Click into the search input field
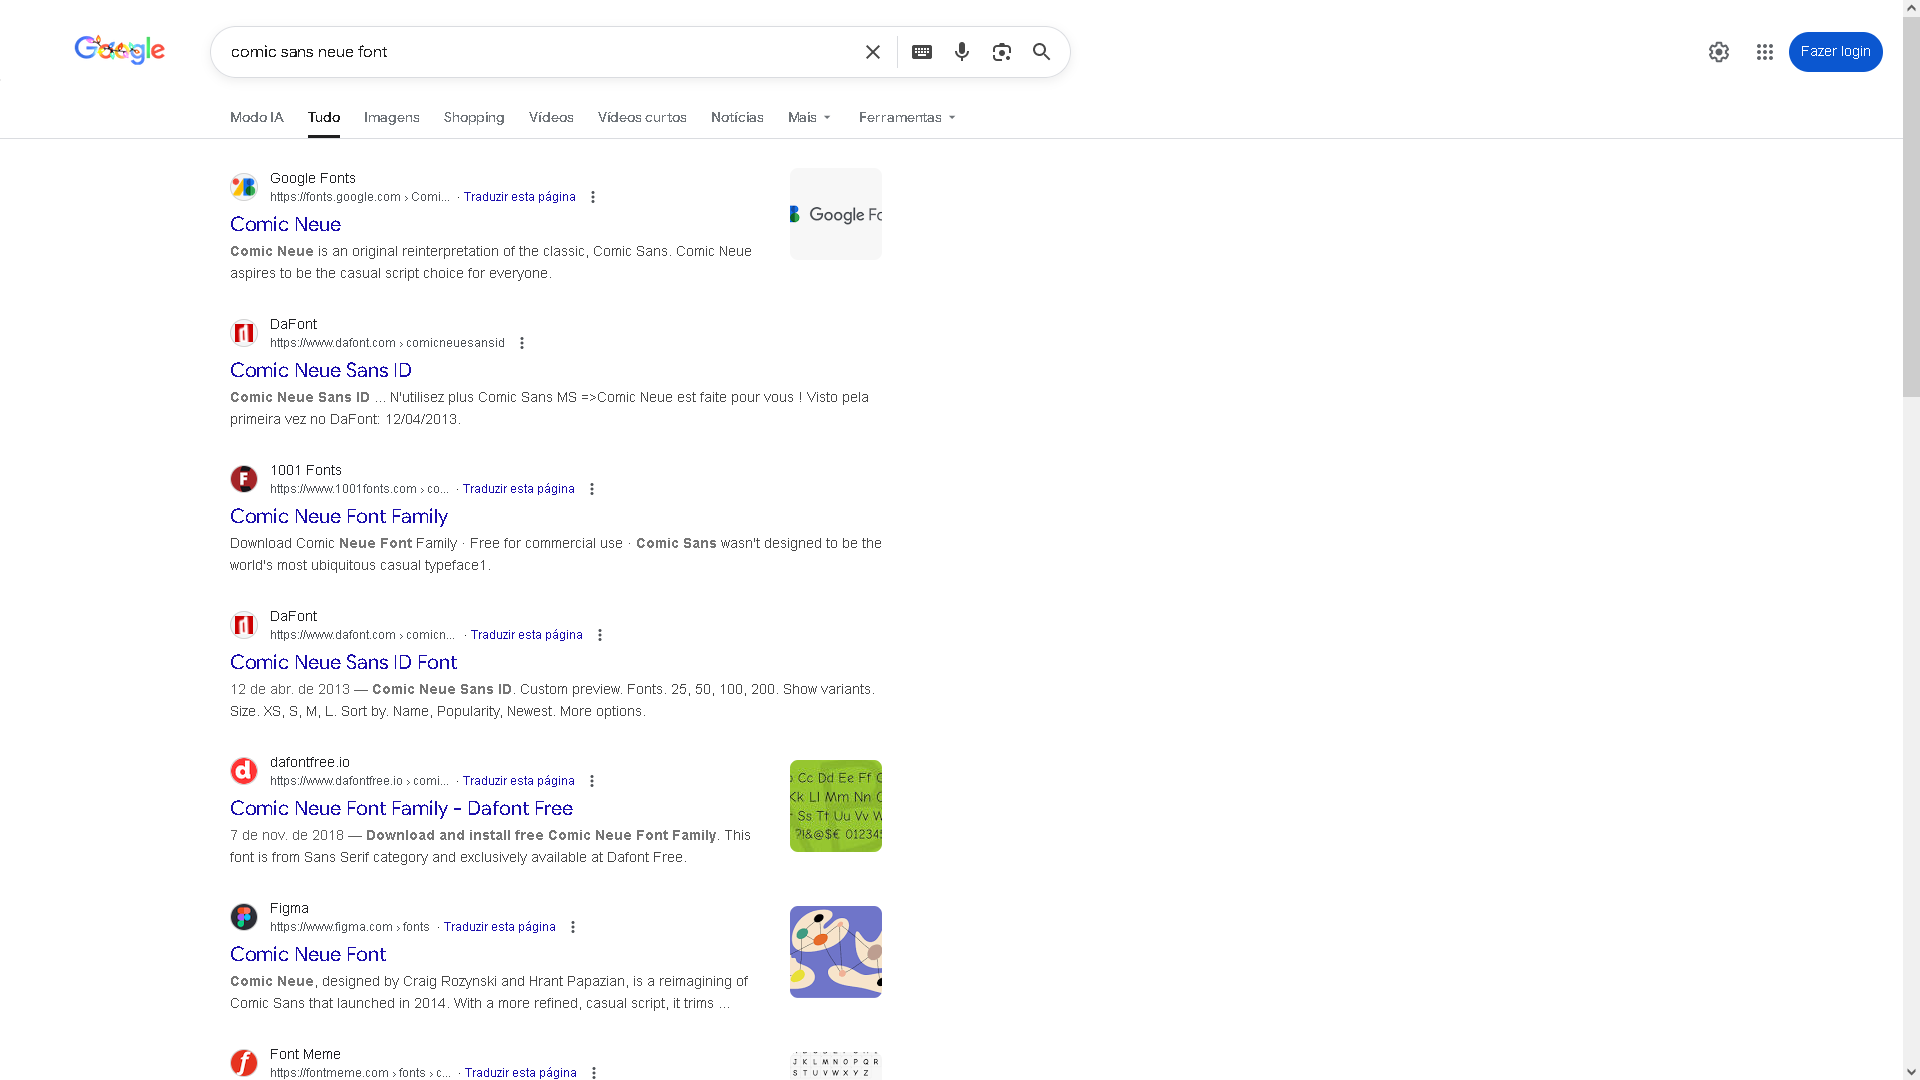Viewport: 1920px width, 1080px height. (x=540, y=52)
